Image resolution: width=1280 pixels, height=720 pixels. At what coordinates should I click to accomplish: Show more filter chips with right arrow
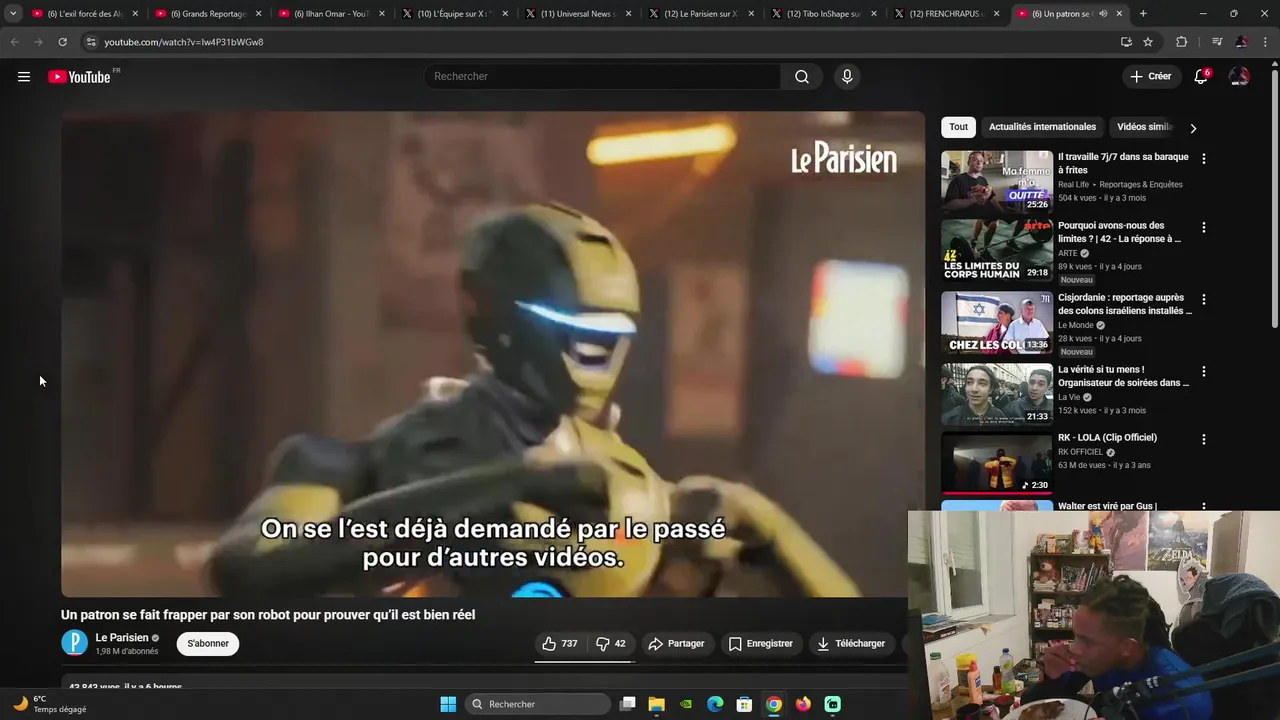pyautogui.click(x=1193, y=128)
